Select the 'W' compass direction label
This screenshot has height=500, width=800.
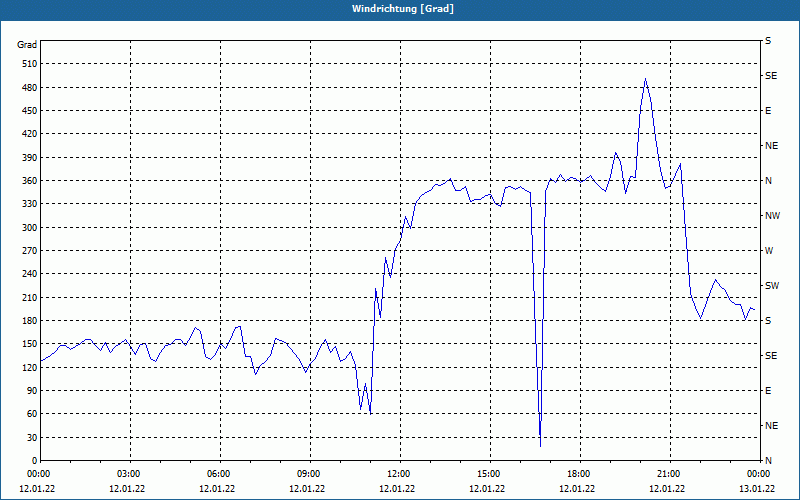click(769, 251)
